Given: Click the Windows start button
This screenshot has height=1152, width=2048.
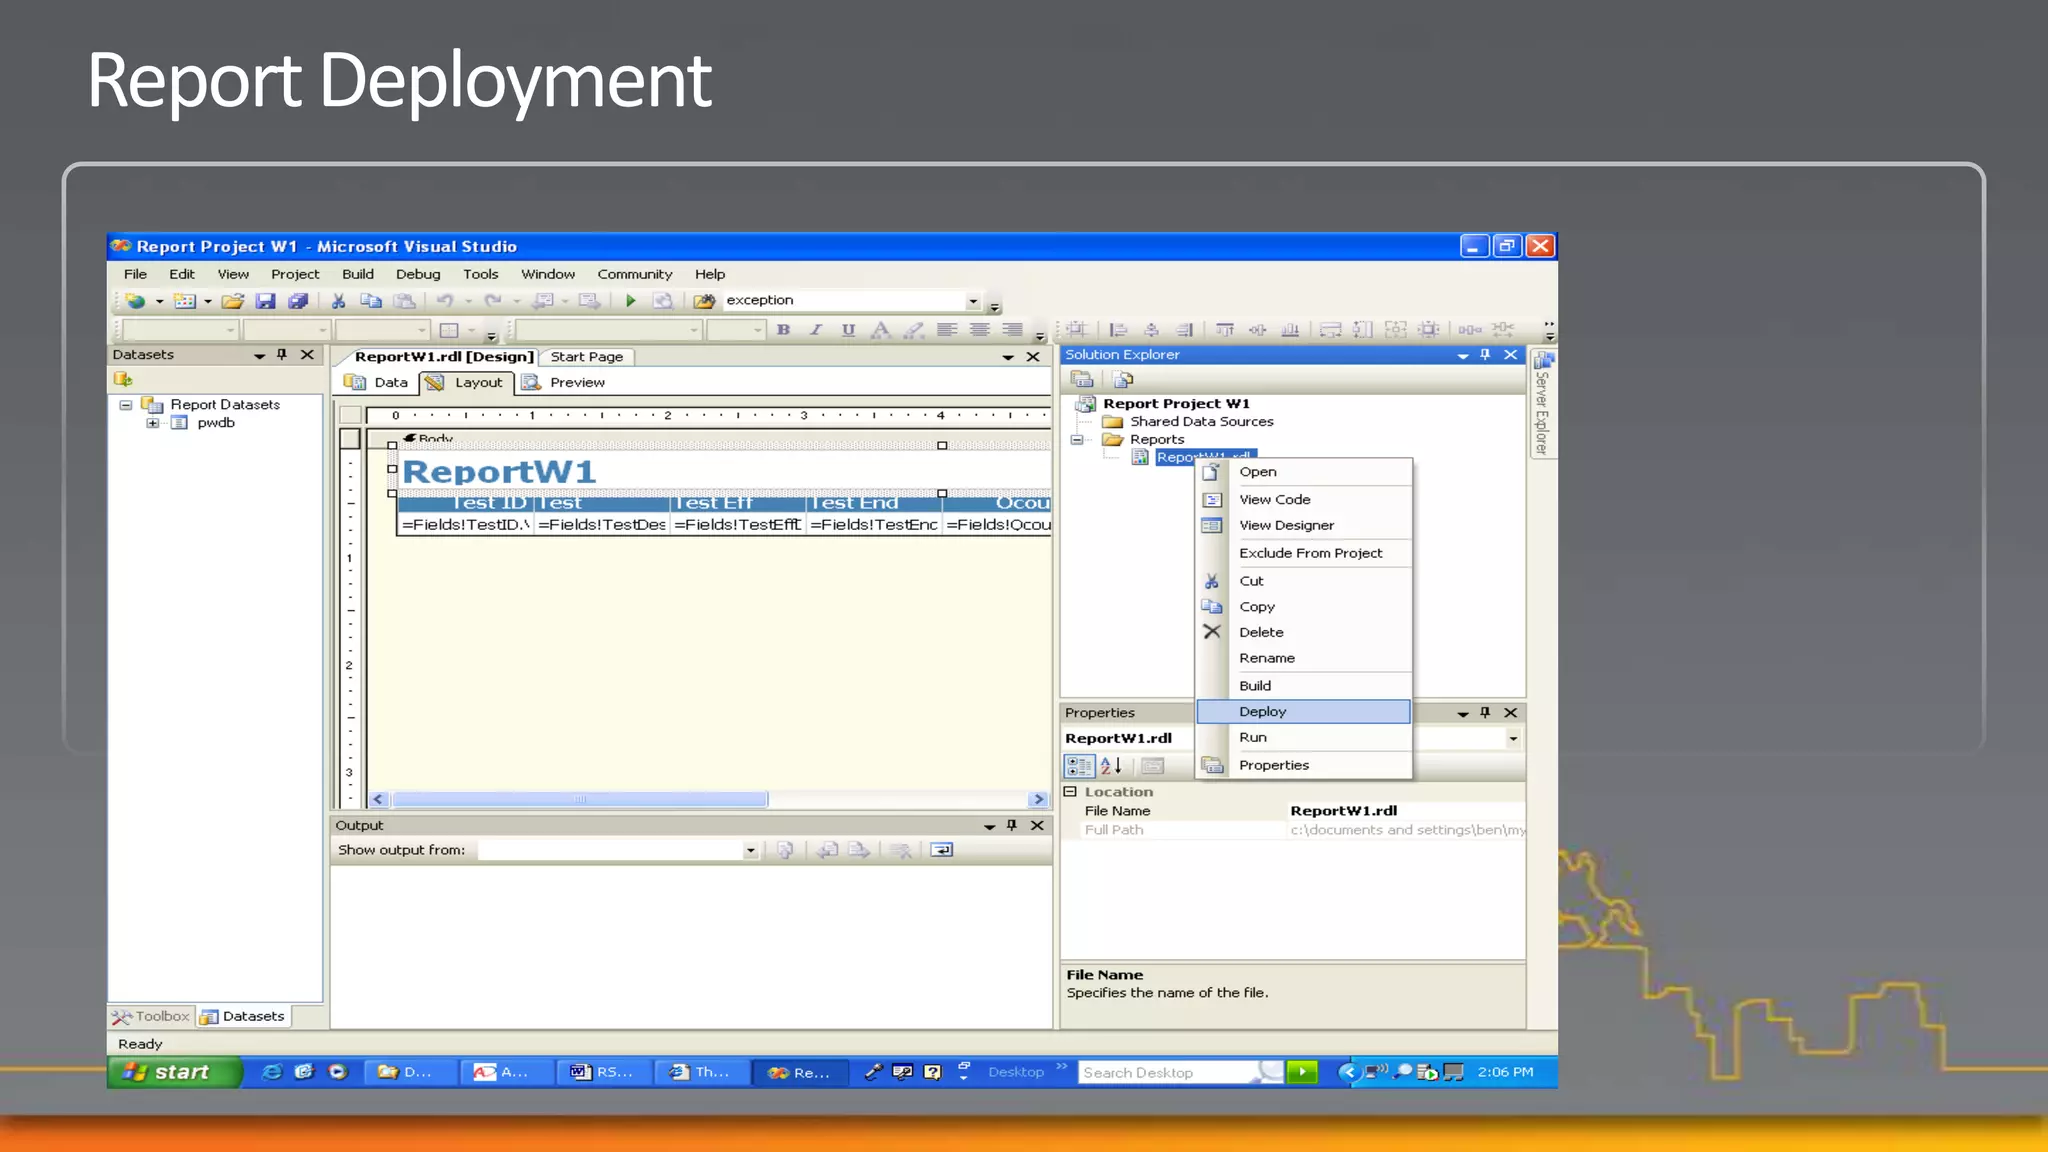Looking at the screenshot, I should [173, 1072].
